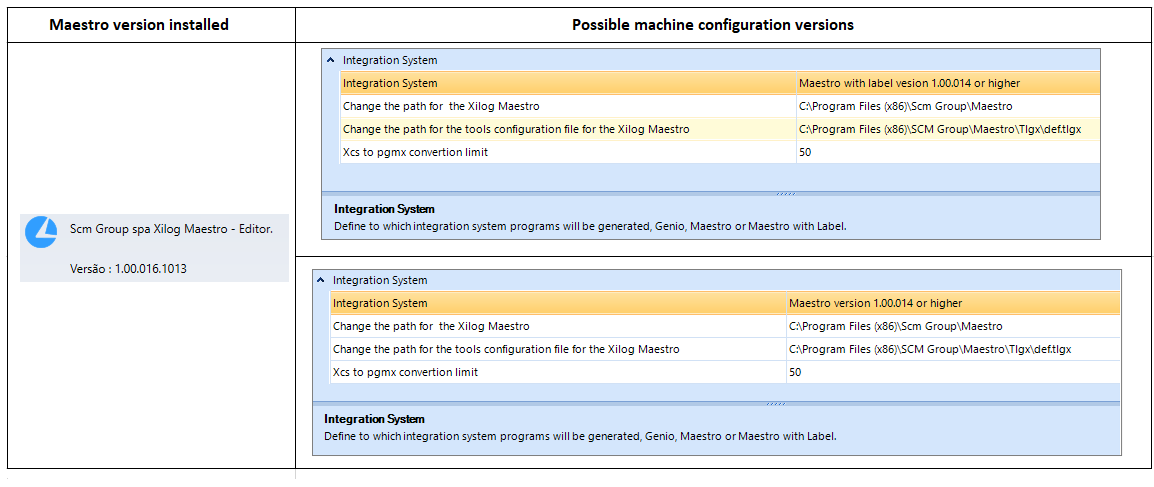Edit the upper tools configuration file path
Viewport: 1154px width, 487px height.
pos(948,129)
